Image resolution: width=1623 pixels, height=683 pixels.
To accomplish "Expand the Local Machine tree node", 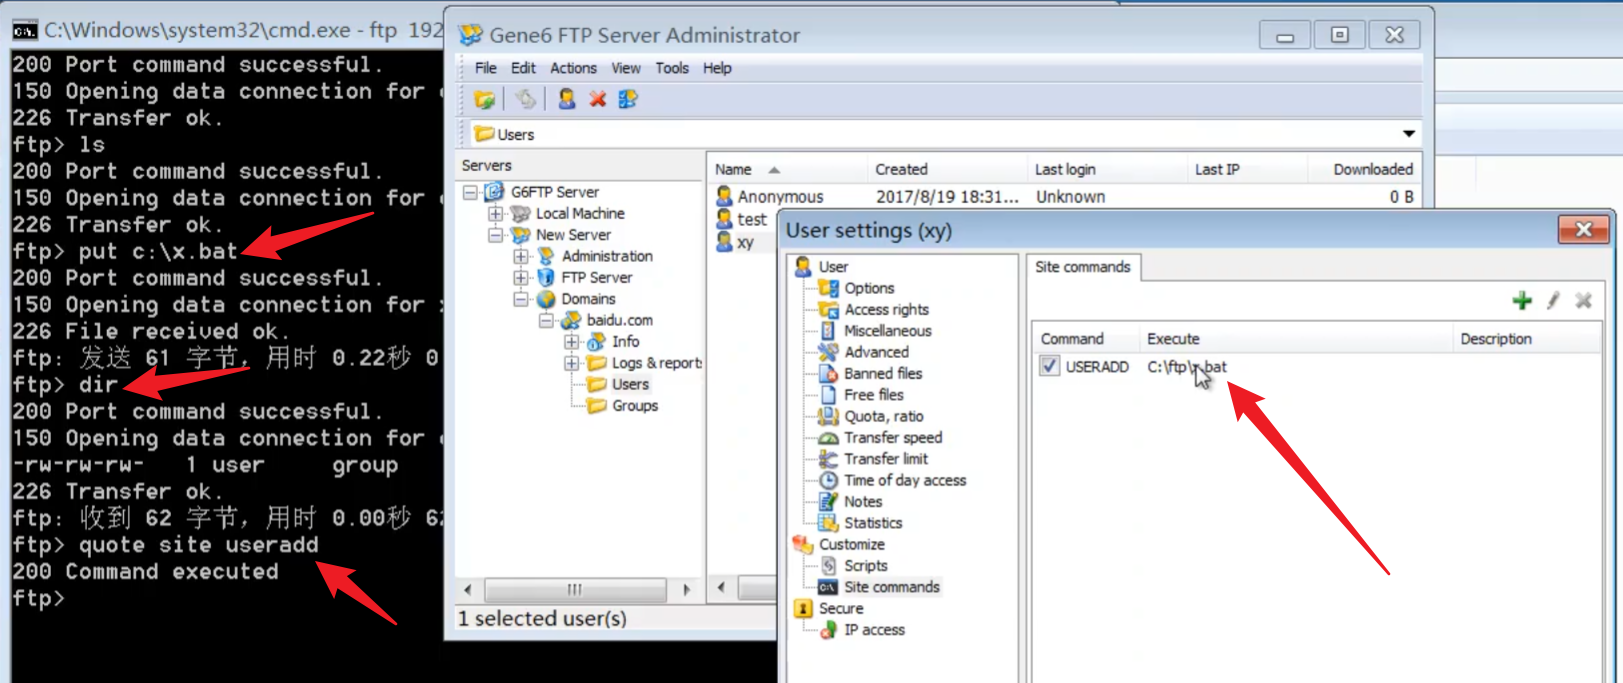I will pyautogui.click(x=495, y=213).
